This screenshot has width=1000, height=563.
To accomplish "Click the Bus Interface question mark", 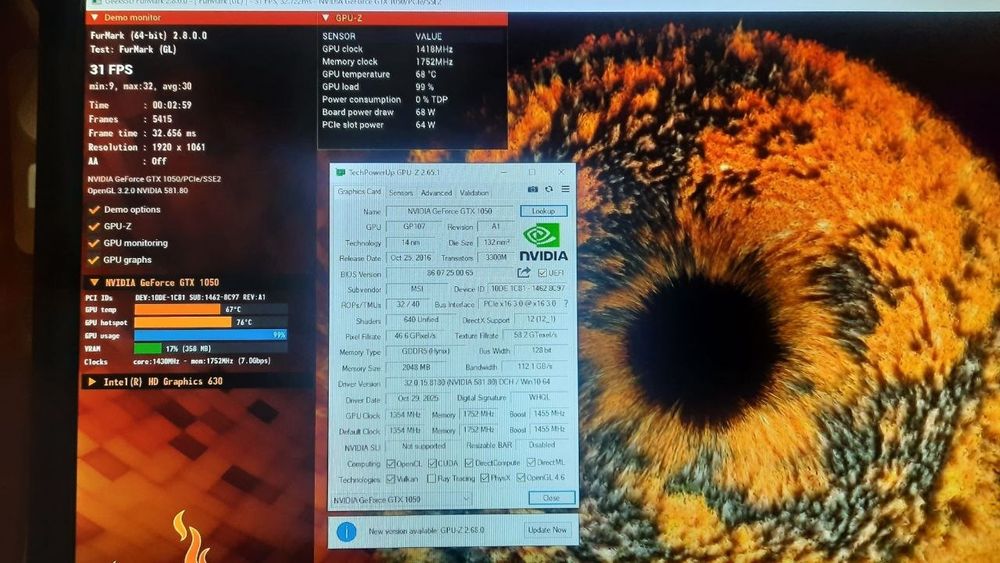I will 566,304.
